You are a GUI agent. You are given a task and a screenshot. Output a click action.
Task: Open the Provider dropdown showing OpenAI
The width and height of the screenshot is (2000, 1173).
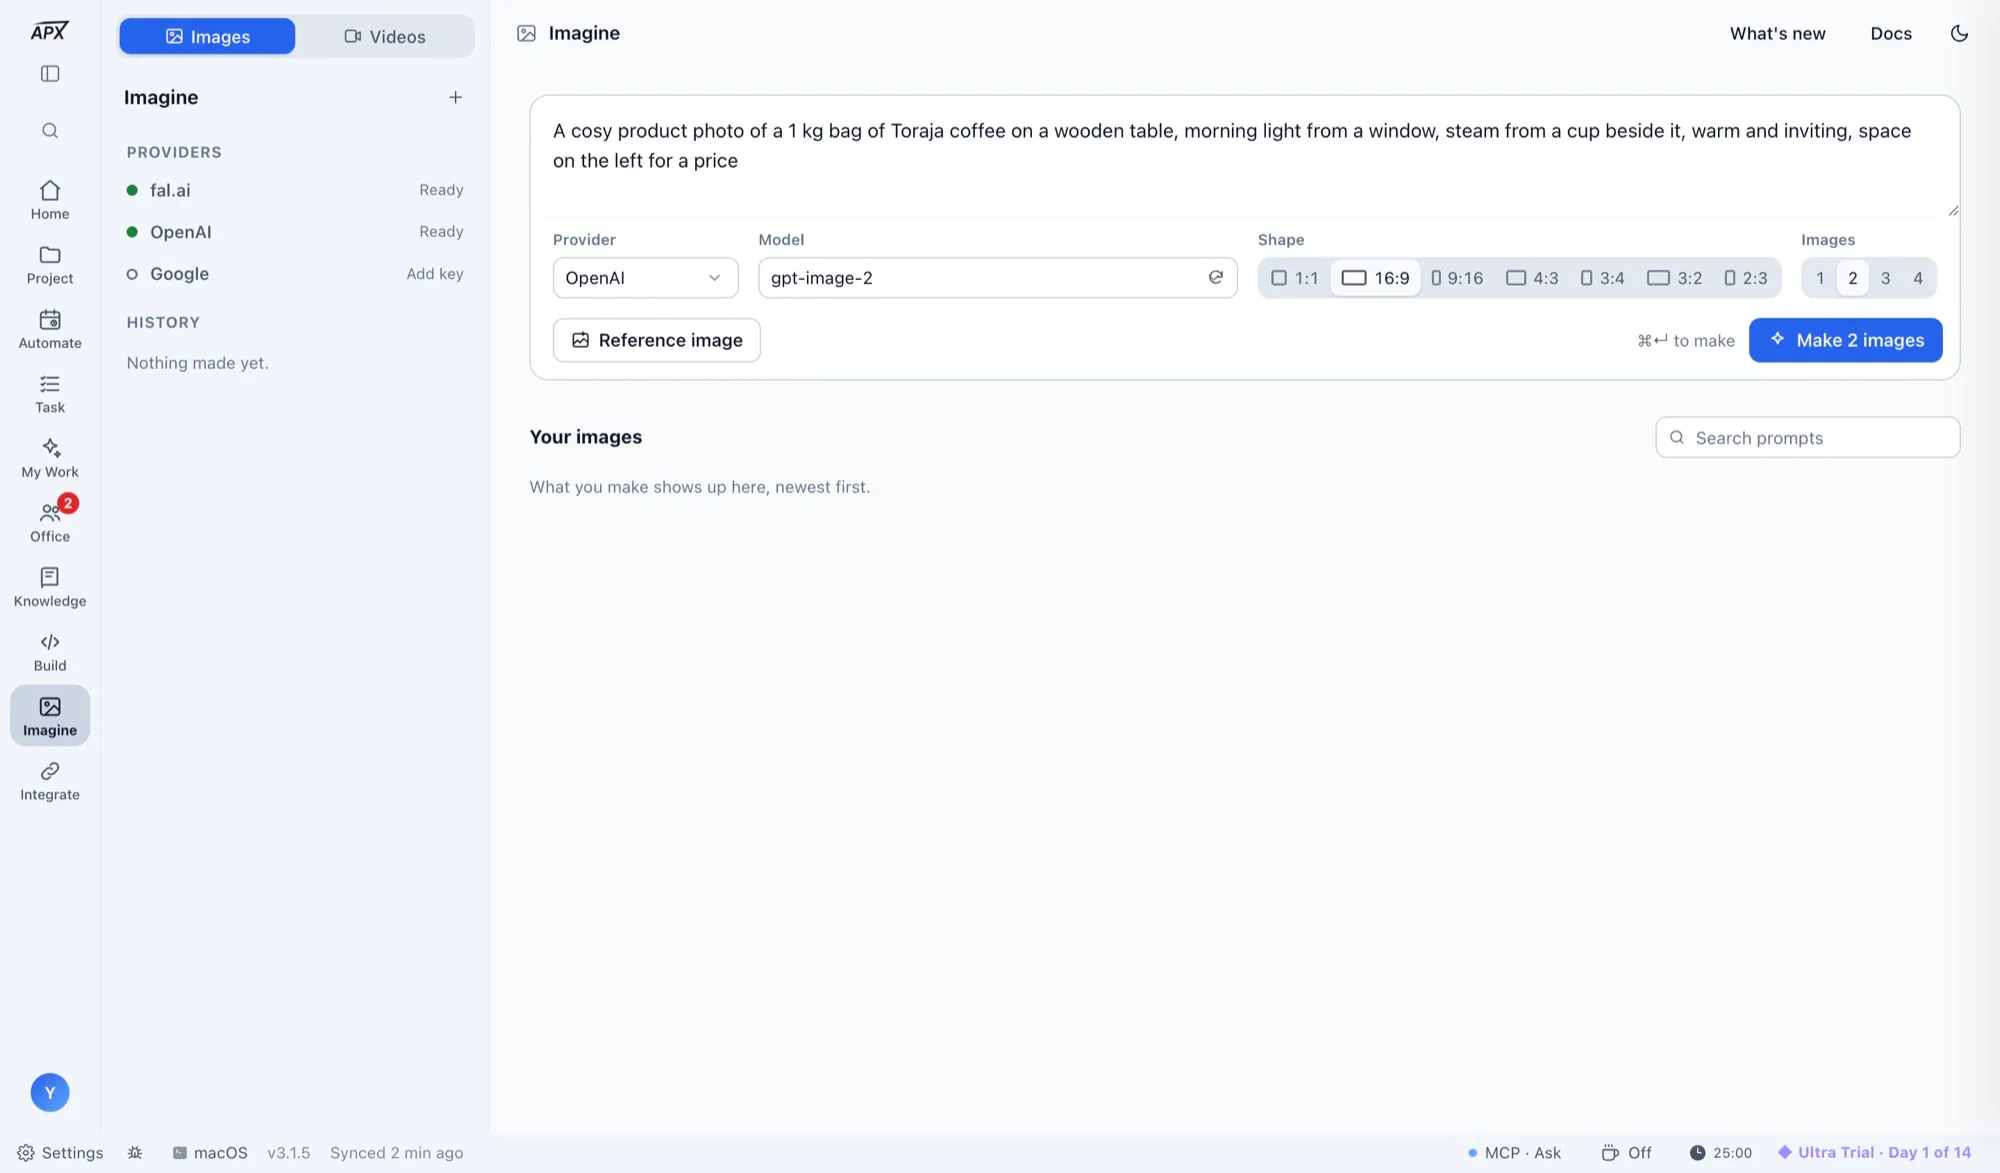click(x=645, y=278)
